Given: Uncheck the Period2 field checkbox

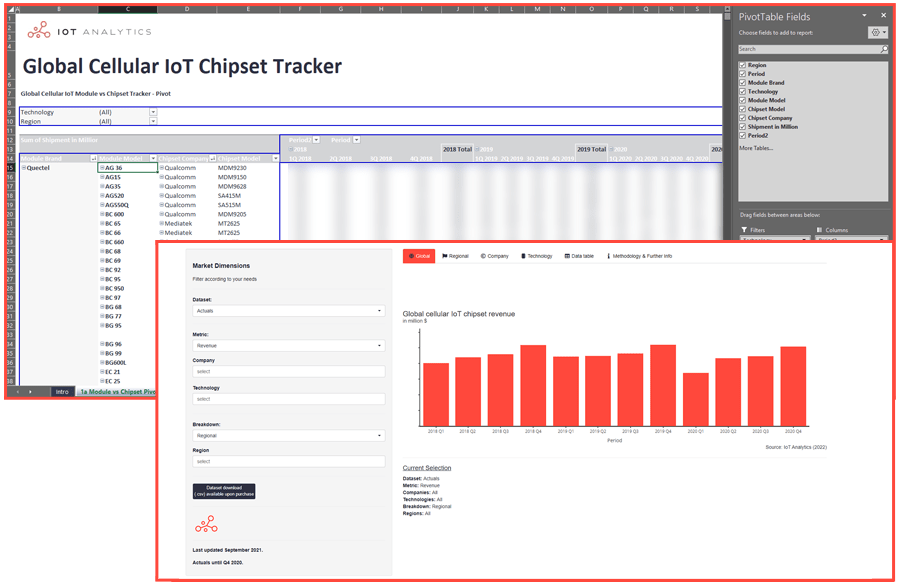Looking at the screenshot, I should coord(742,135).
